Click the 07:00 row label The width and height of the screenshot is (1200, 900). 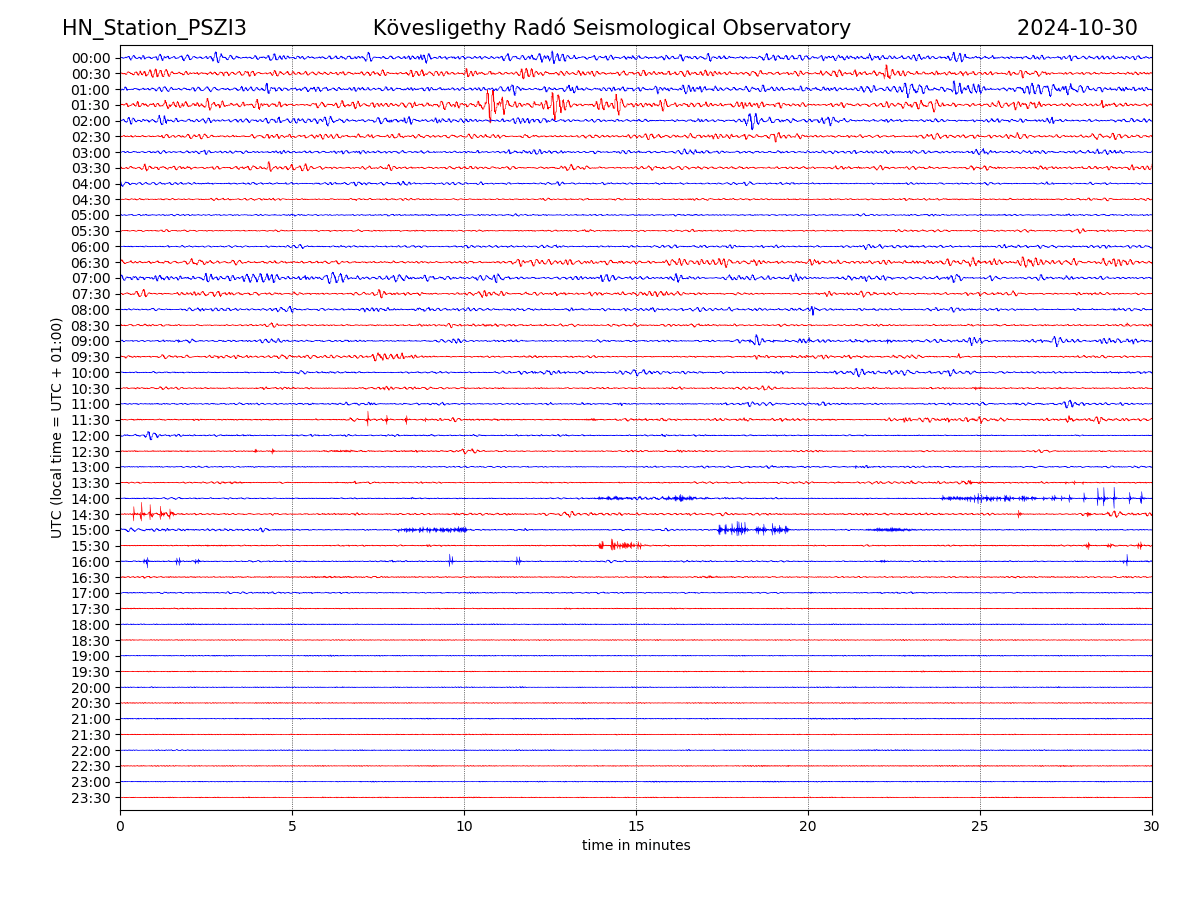pos(91,278)
